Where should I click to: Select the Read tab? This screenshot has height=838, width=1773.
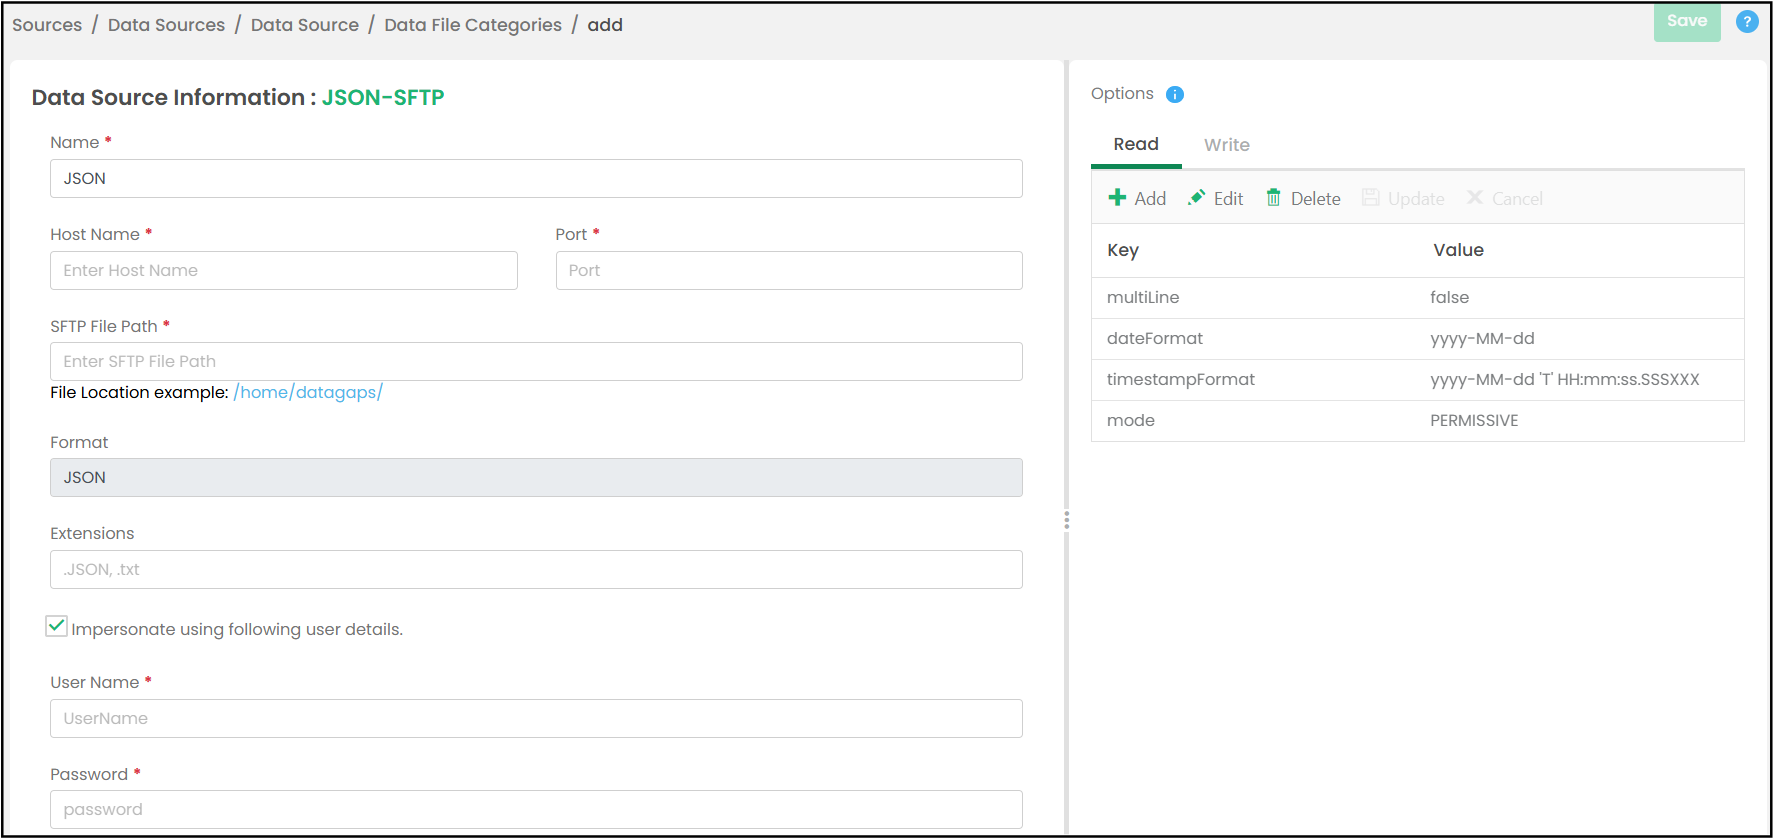click(x=1136, y=145)
